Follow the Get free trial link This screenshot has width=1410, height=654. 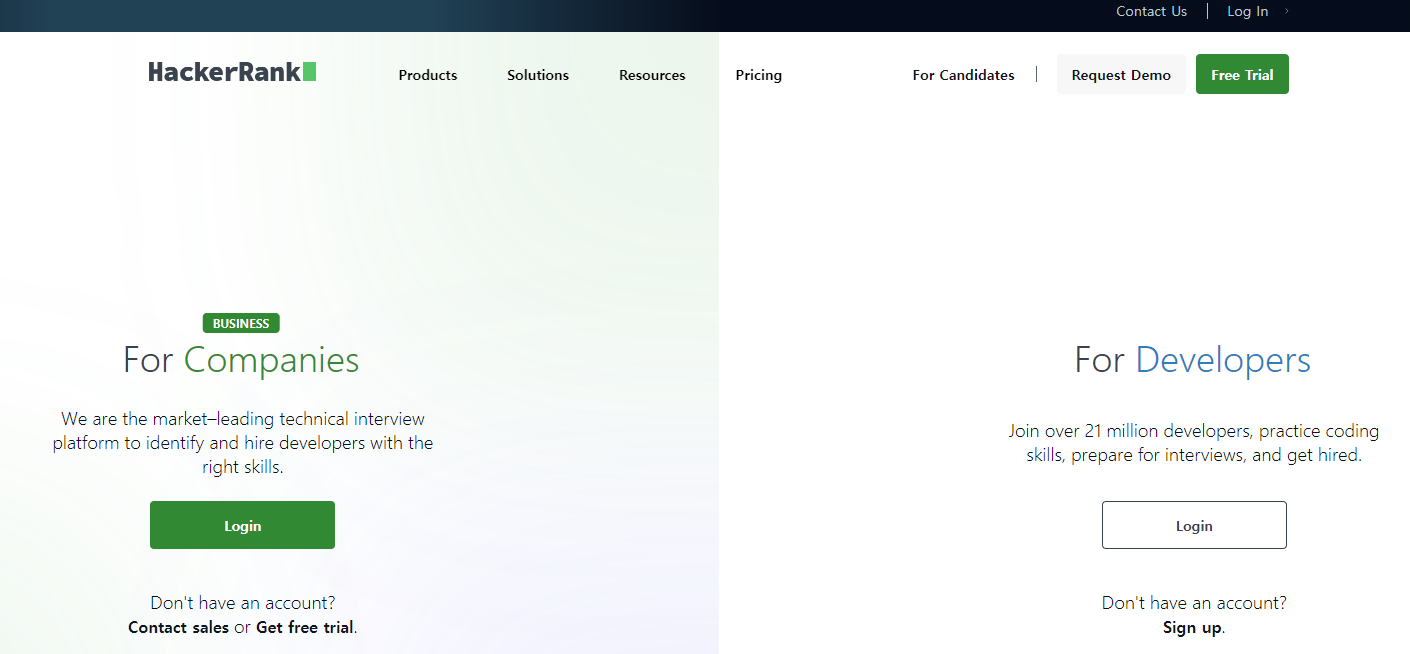coord(305,628)
